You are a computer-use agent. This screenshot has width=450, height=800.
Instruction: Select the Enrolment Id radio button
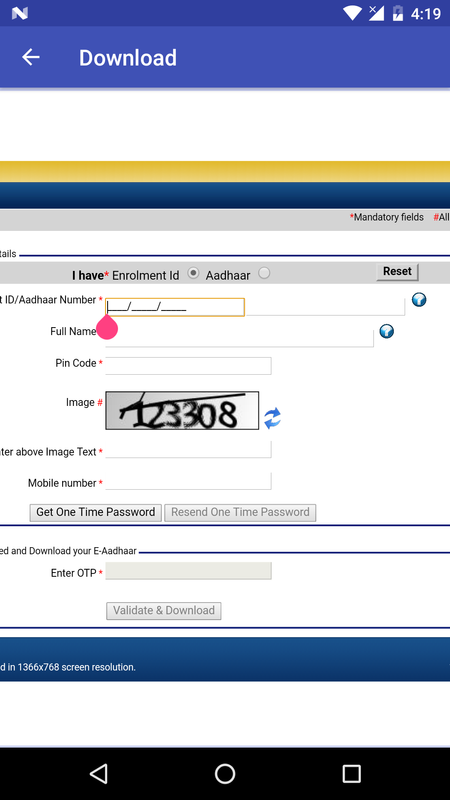pos(193,273)
